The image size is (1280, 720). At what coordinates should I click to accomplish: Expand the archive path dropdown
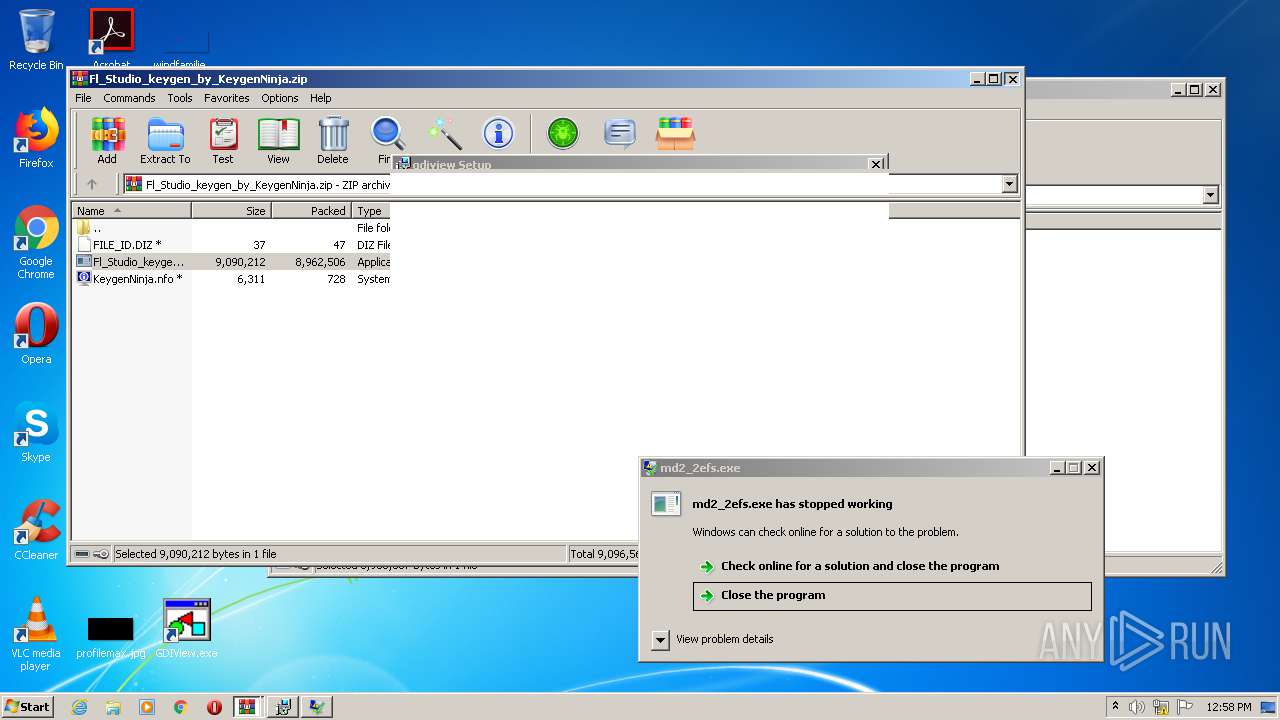[1009, 184]
